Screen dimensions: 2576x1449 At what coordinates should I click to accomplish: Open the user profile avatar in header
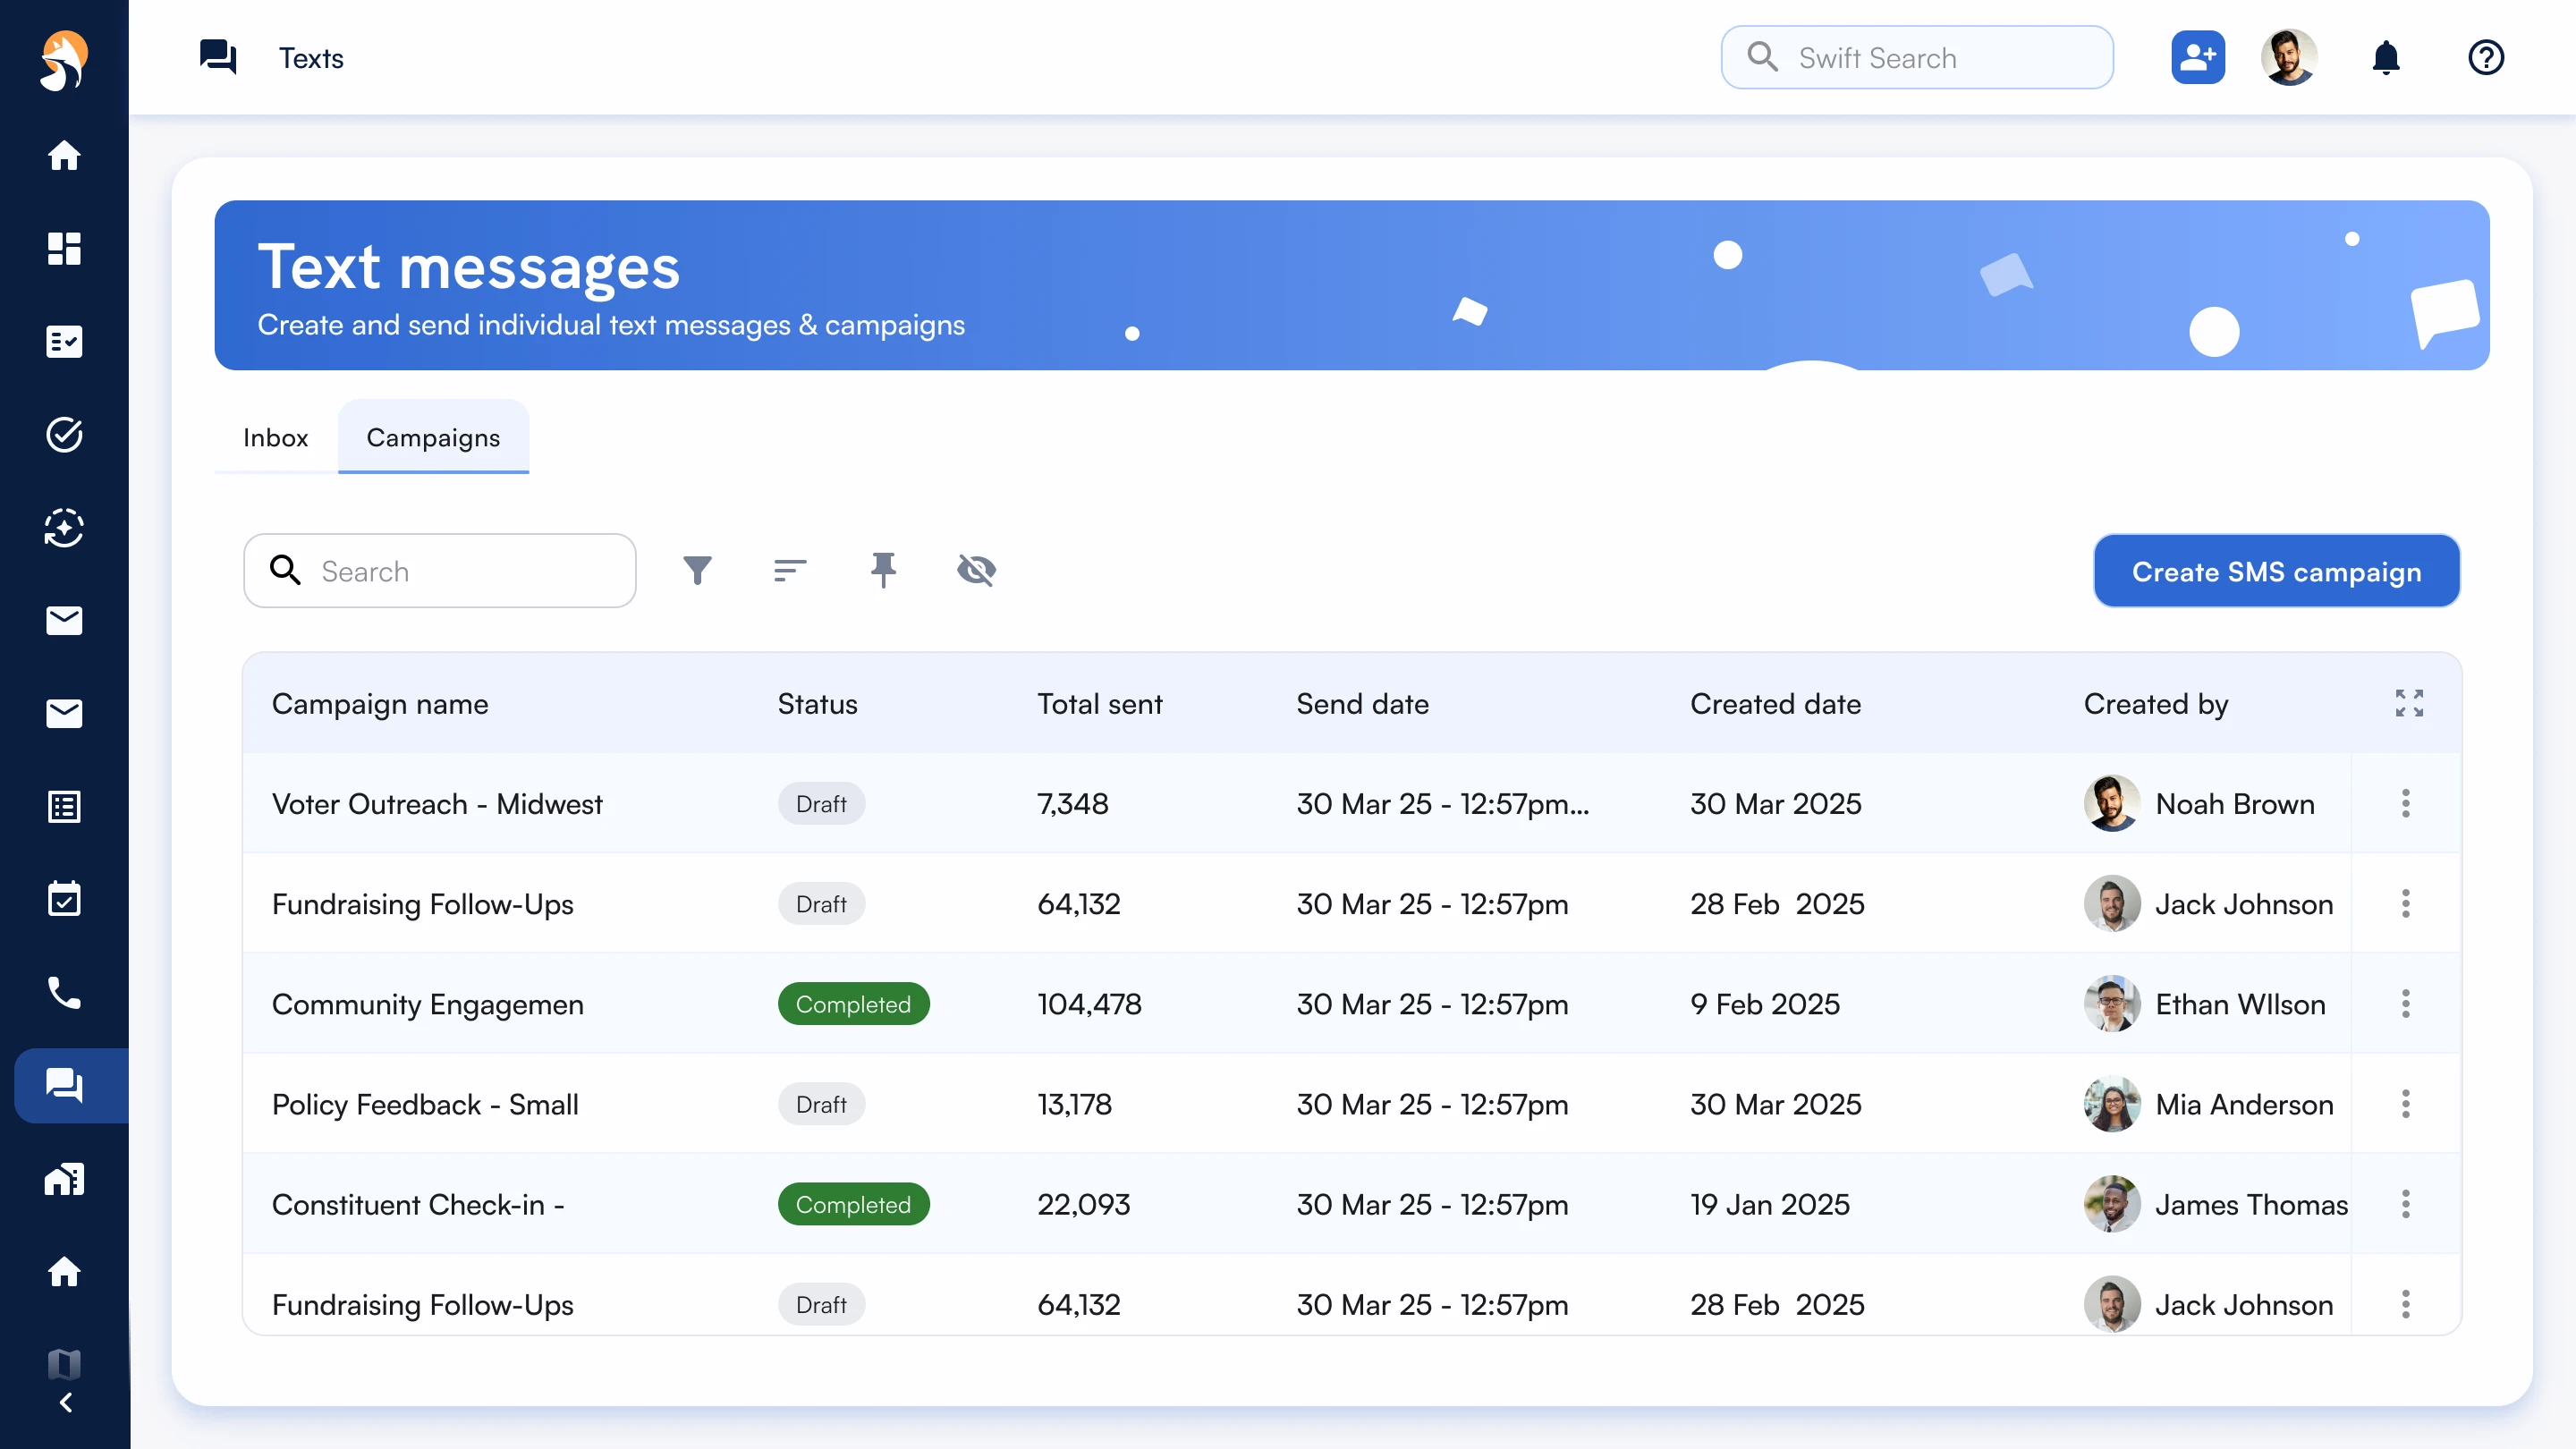(x=2288, y=58)
